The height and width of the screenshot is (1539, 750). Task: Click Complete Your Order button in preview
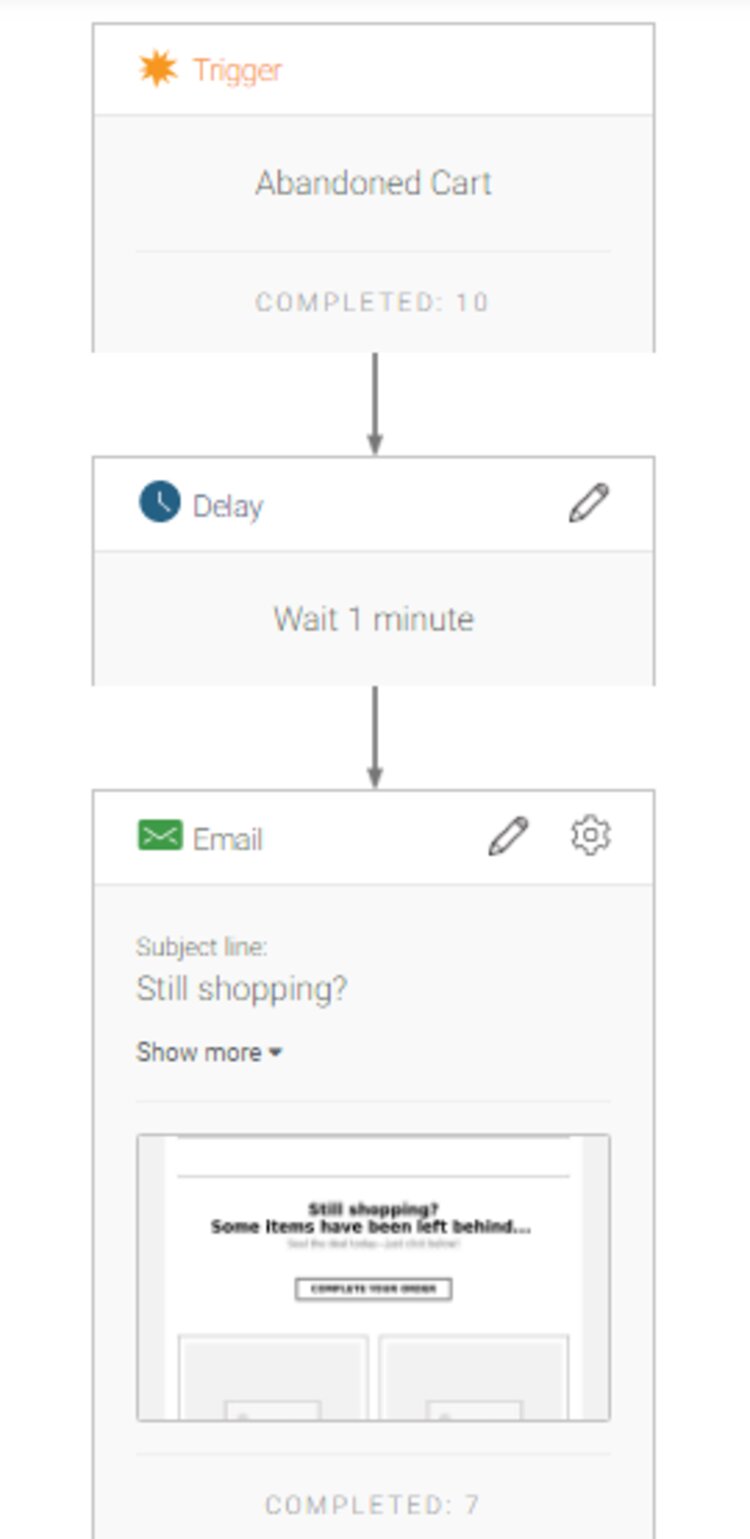coord(373,1289)
